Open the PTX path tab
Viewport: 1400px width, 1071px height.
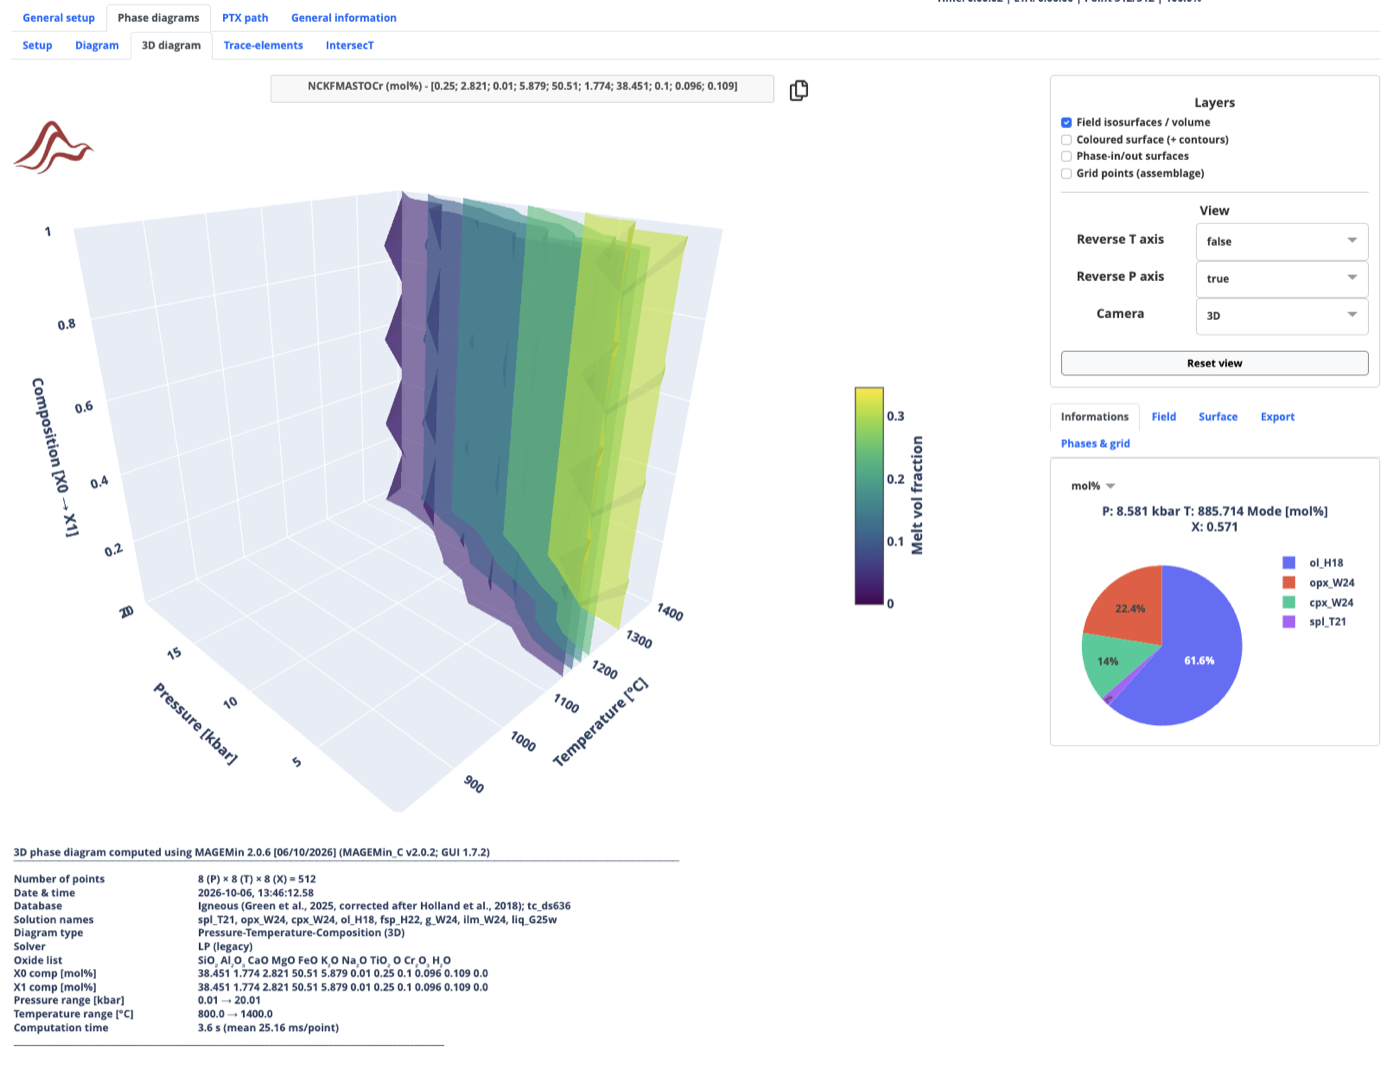(245, 18)
